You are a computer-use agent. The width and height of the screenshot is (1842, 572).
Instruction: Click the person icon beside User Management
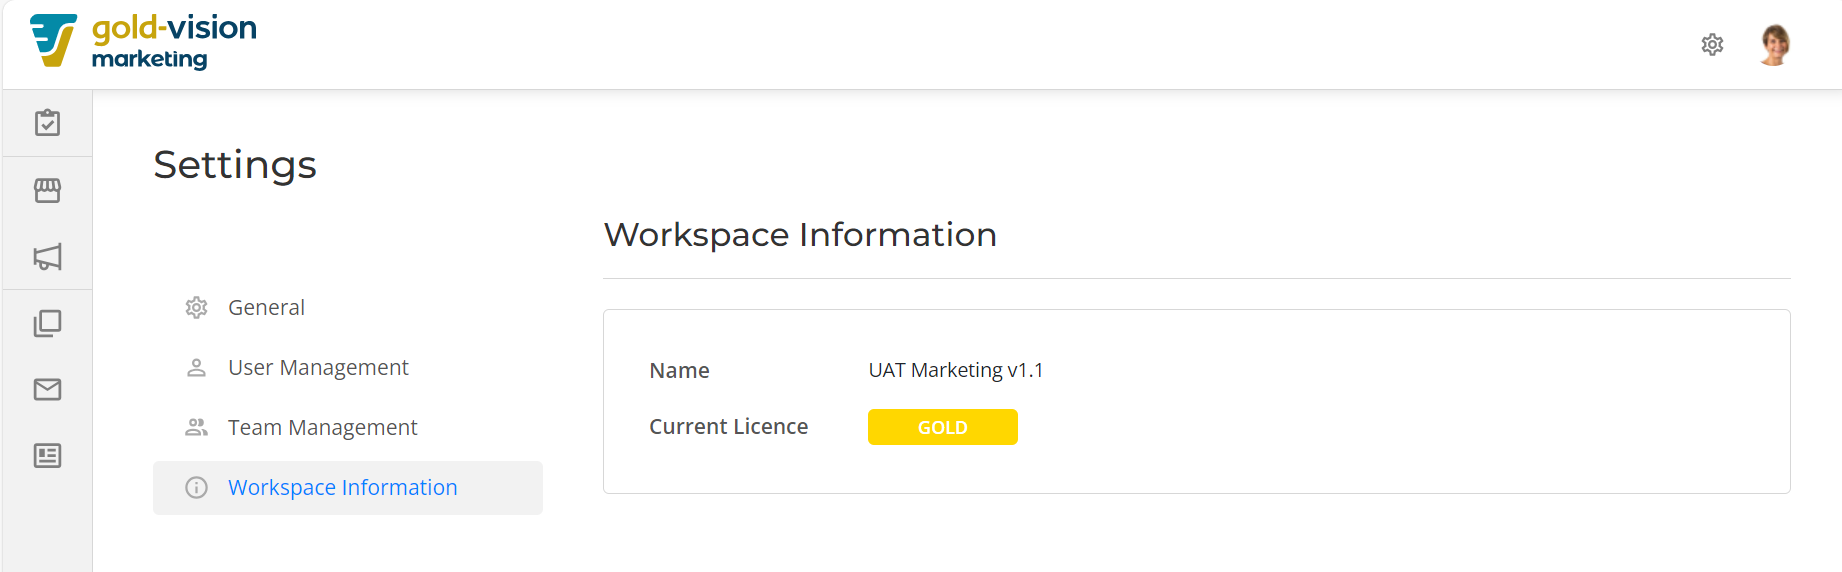pyautogui.click(x=196, y=368)
